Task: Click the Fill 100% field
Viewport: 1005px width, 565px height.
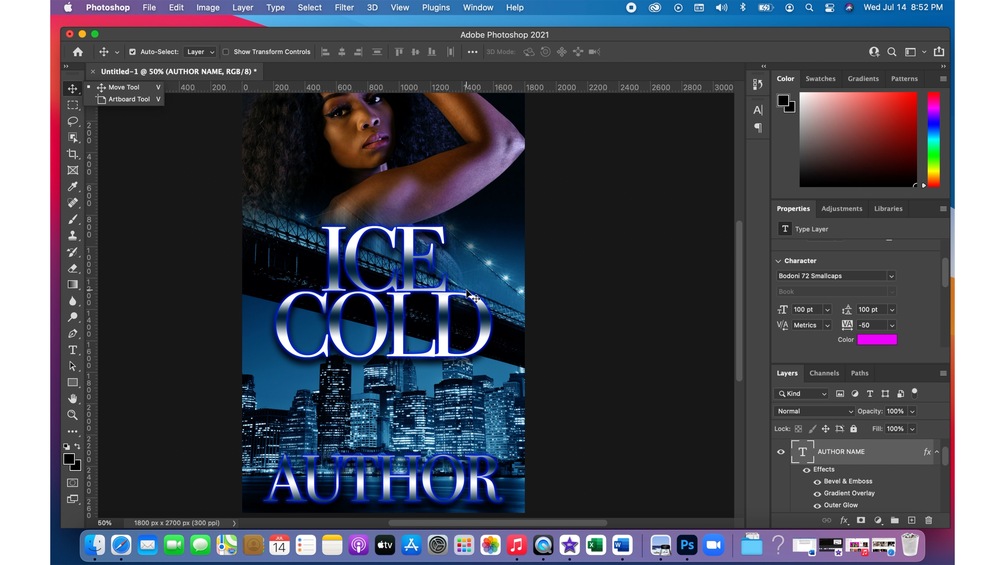Action: [895, 429]
